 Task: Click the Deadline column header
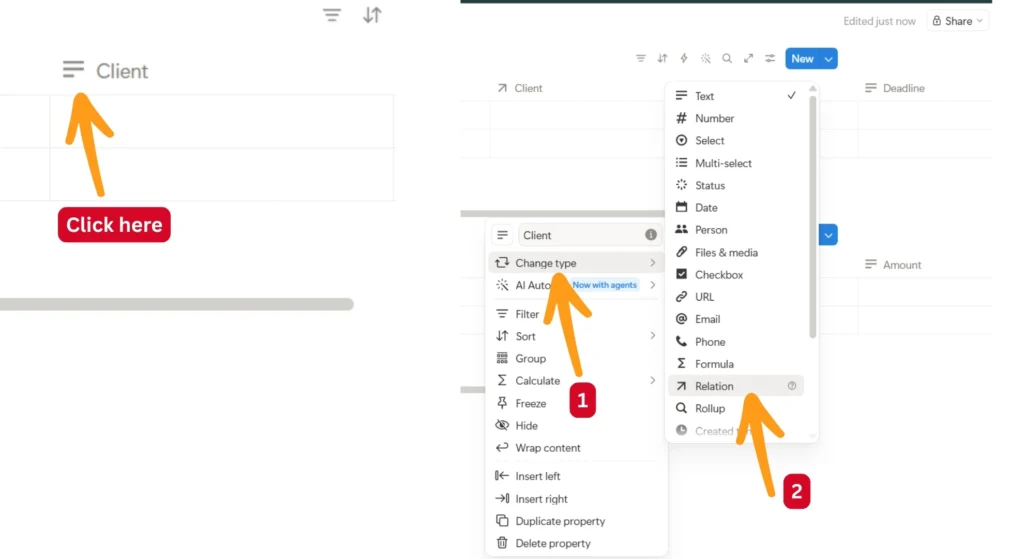coord(895,88)
